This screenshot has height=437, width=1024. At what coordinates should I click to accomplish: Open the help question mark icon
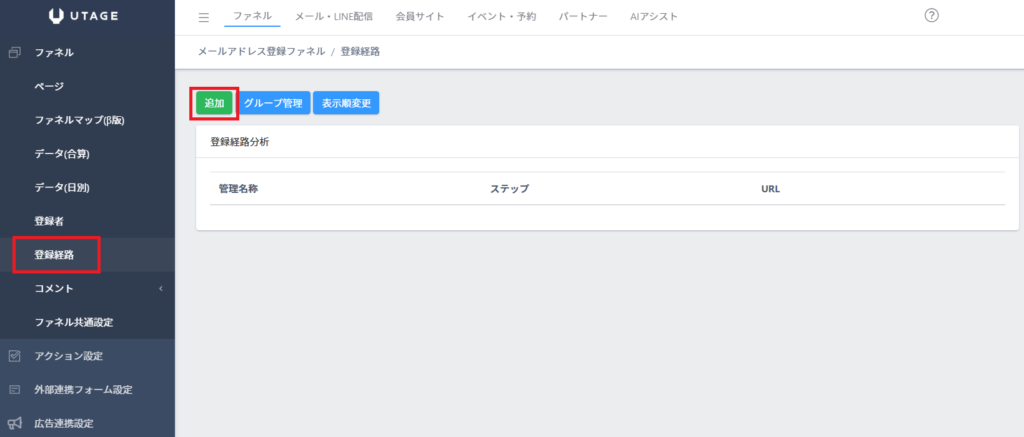pyautogui.click(x=932, y=16)
